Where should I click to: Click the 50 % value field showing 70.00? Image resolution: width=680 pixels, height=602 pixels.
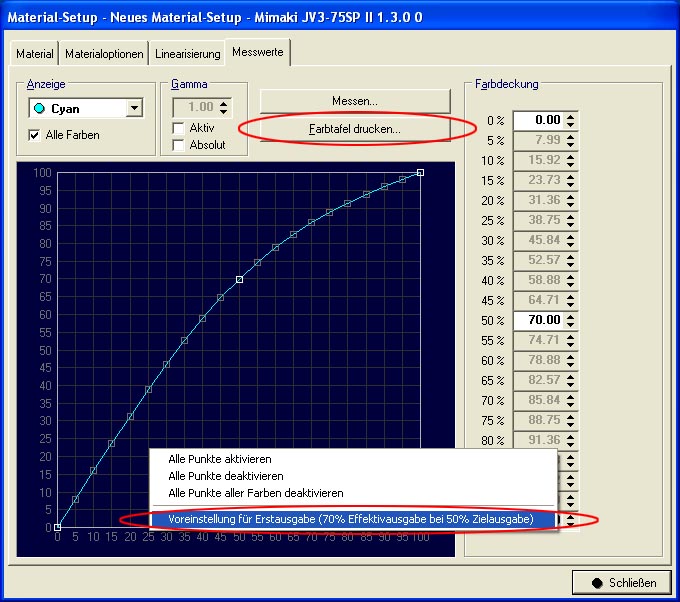click(538, 320)
